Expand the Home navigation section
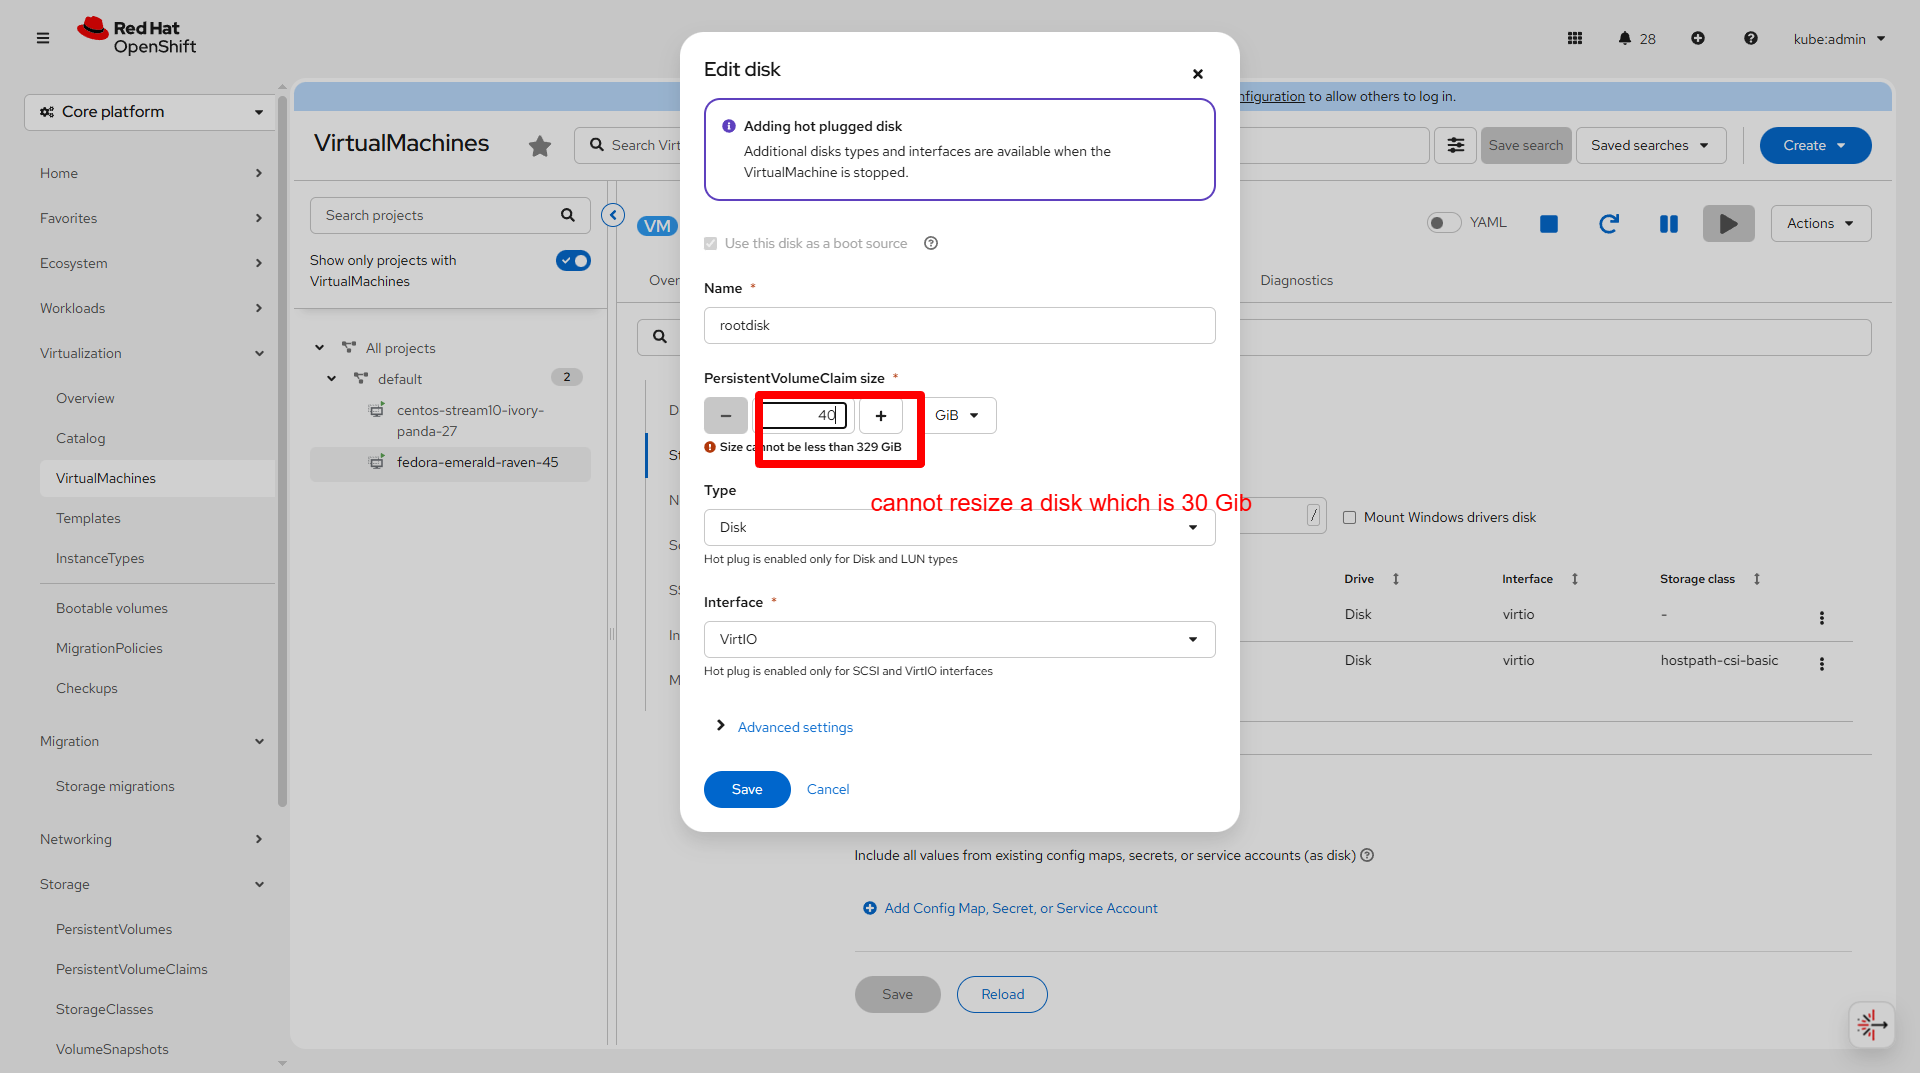Screen dimensions: 1920x1073 (152, 173)
